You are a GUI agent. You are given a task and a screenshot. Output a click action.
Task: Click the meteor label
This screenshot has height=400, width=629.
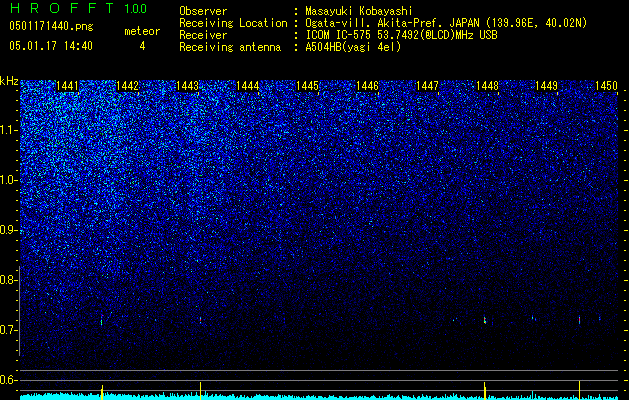(142, 31)
